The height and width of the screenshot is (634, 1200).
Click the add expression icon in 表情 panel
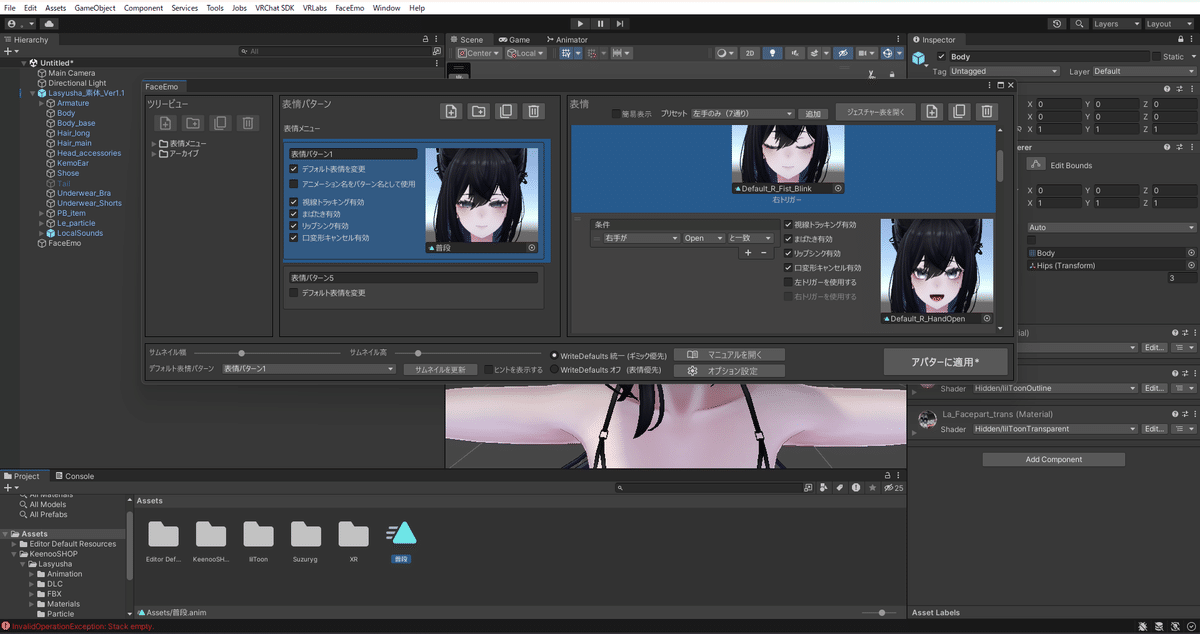[x=931, y=112]
